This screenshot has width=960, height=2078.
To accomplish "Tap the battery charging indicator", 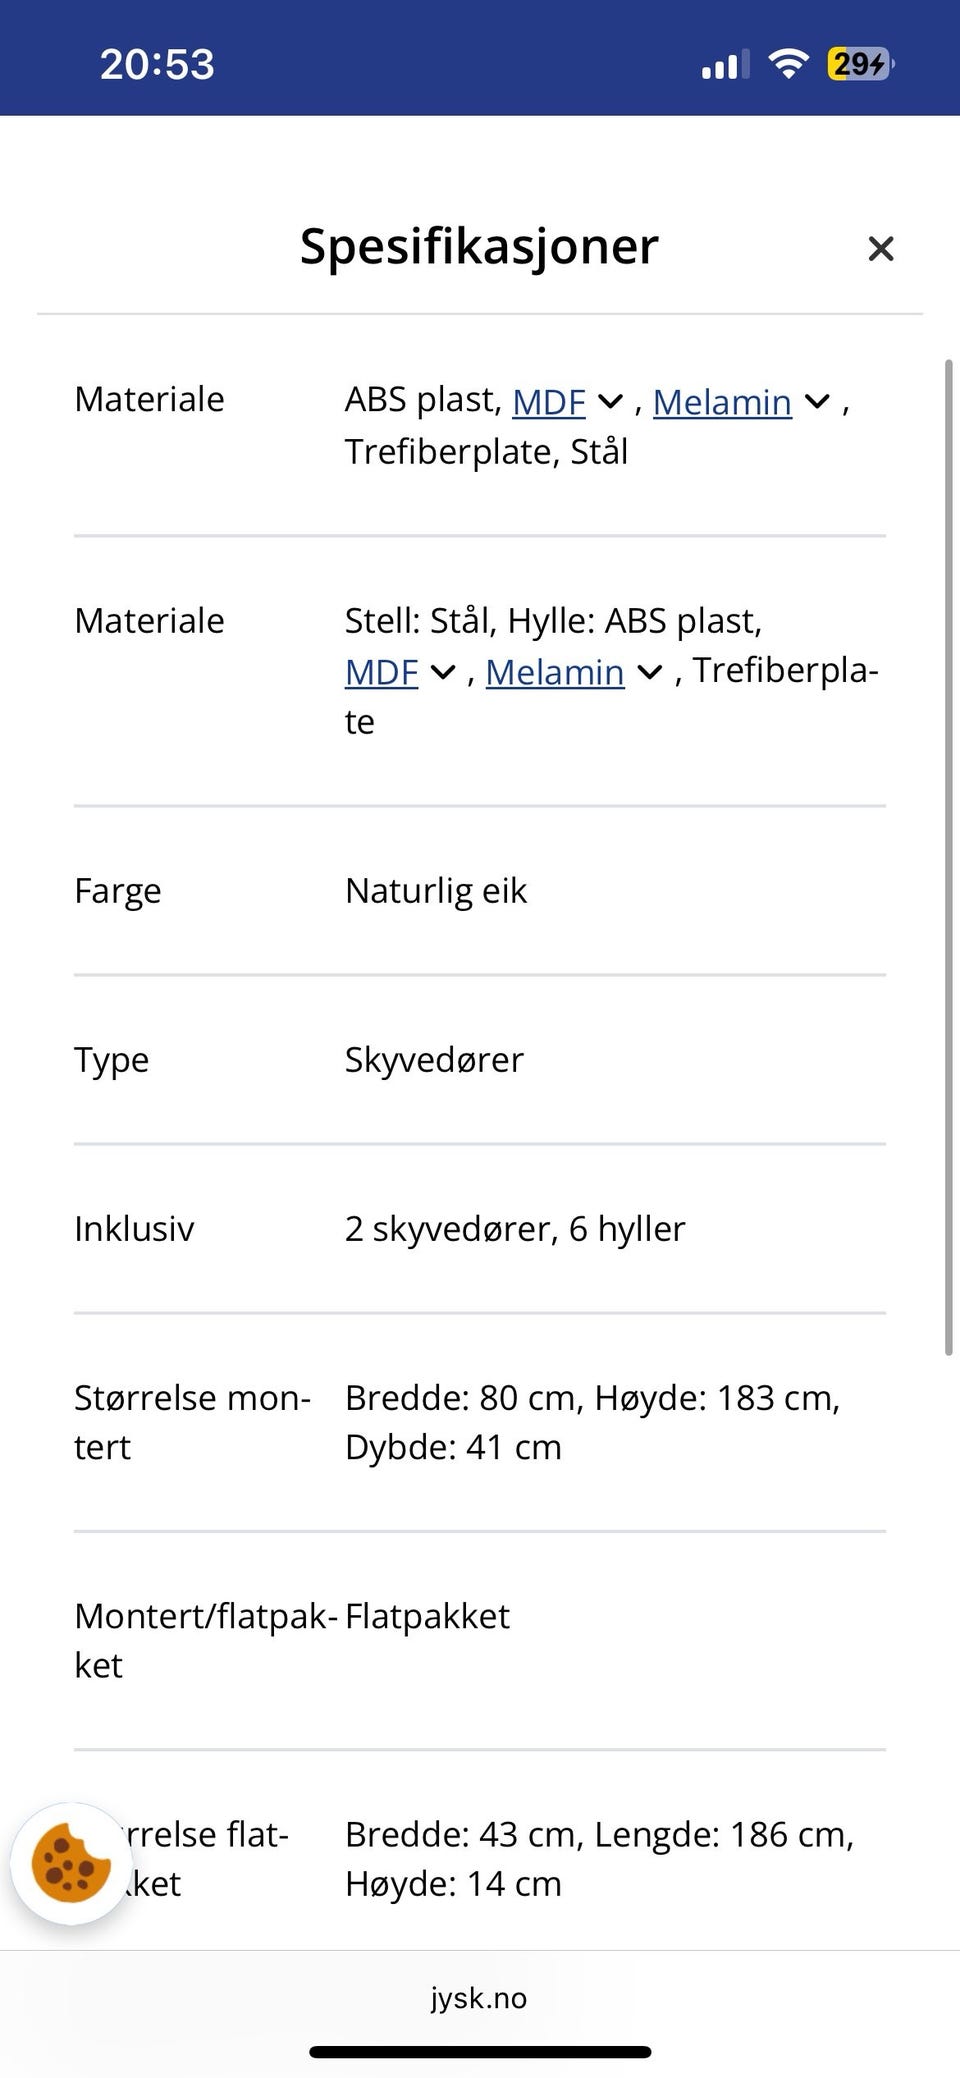I will tap(860, 64).
